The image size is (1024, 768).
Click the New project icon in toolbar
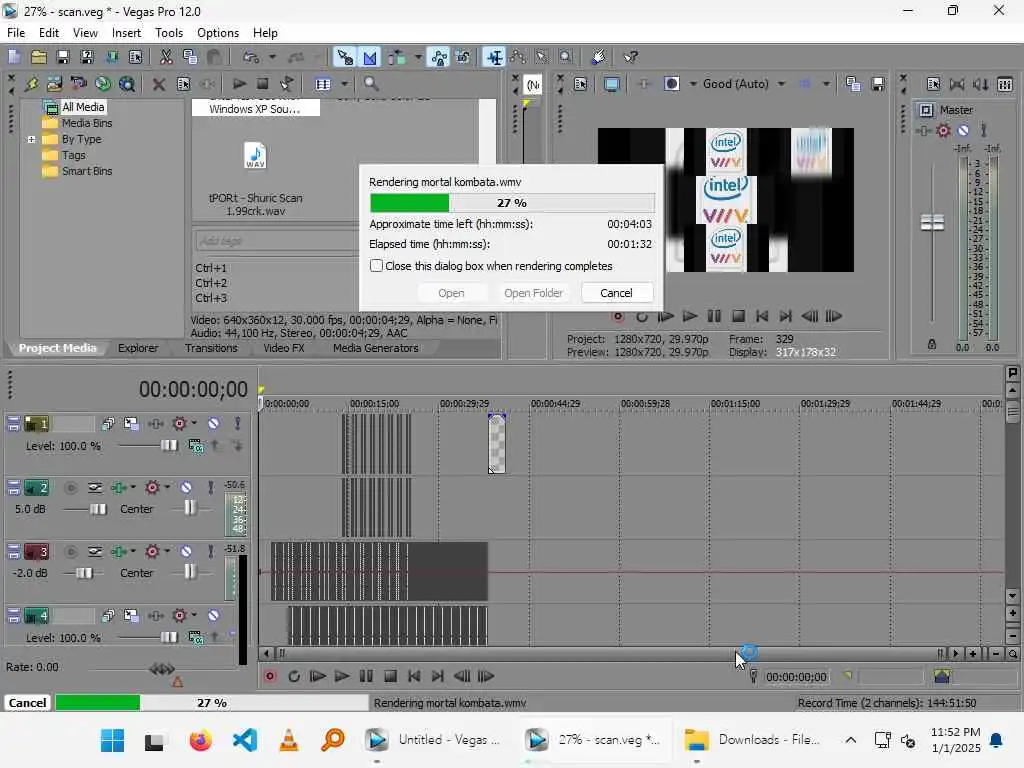click(14, 57)
